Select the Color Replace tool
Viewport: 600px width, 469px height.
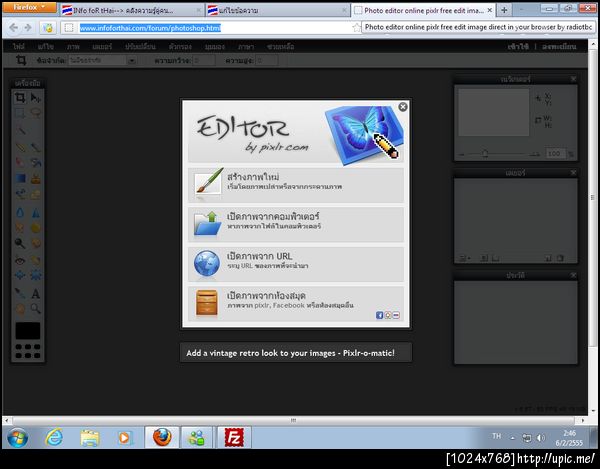point(20,194)
